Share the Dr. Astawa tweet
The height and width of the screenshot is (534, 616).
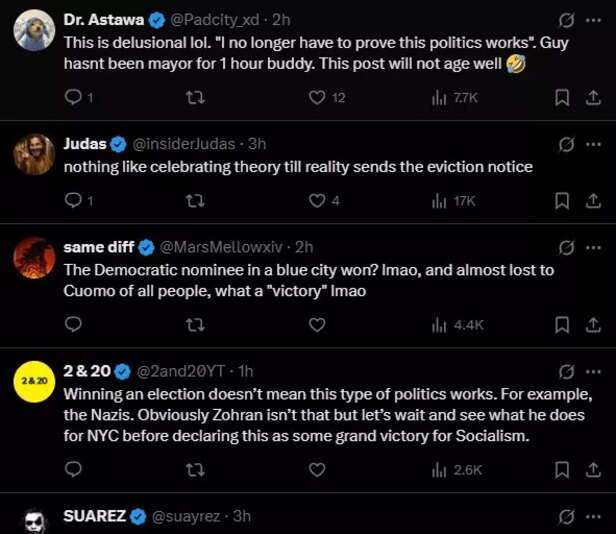coord(592,97)
